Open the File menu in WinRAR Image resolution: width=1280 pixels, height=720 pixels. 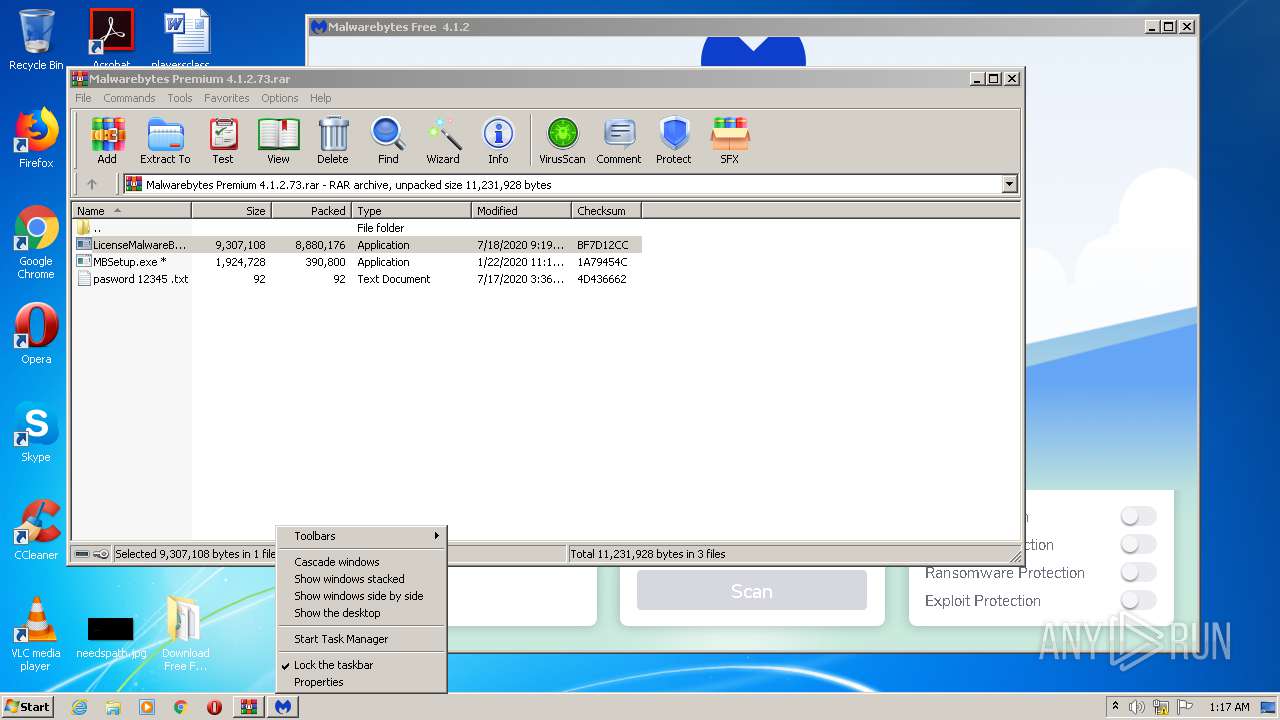tap(83, 98)
